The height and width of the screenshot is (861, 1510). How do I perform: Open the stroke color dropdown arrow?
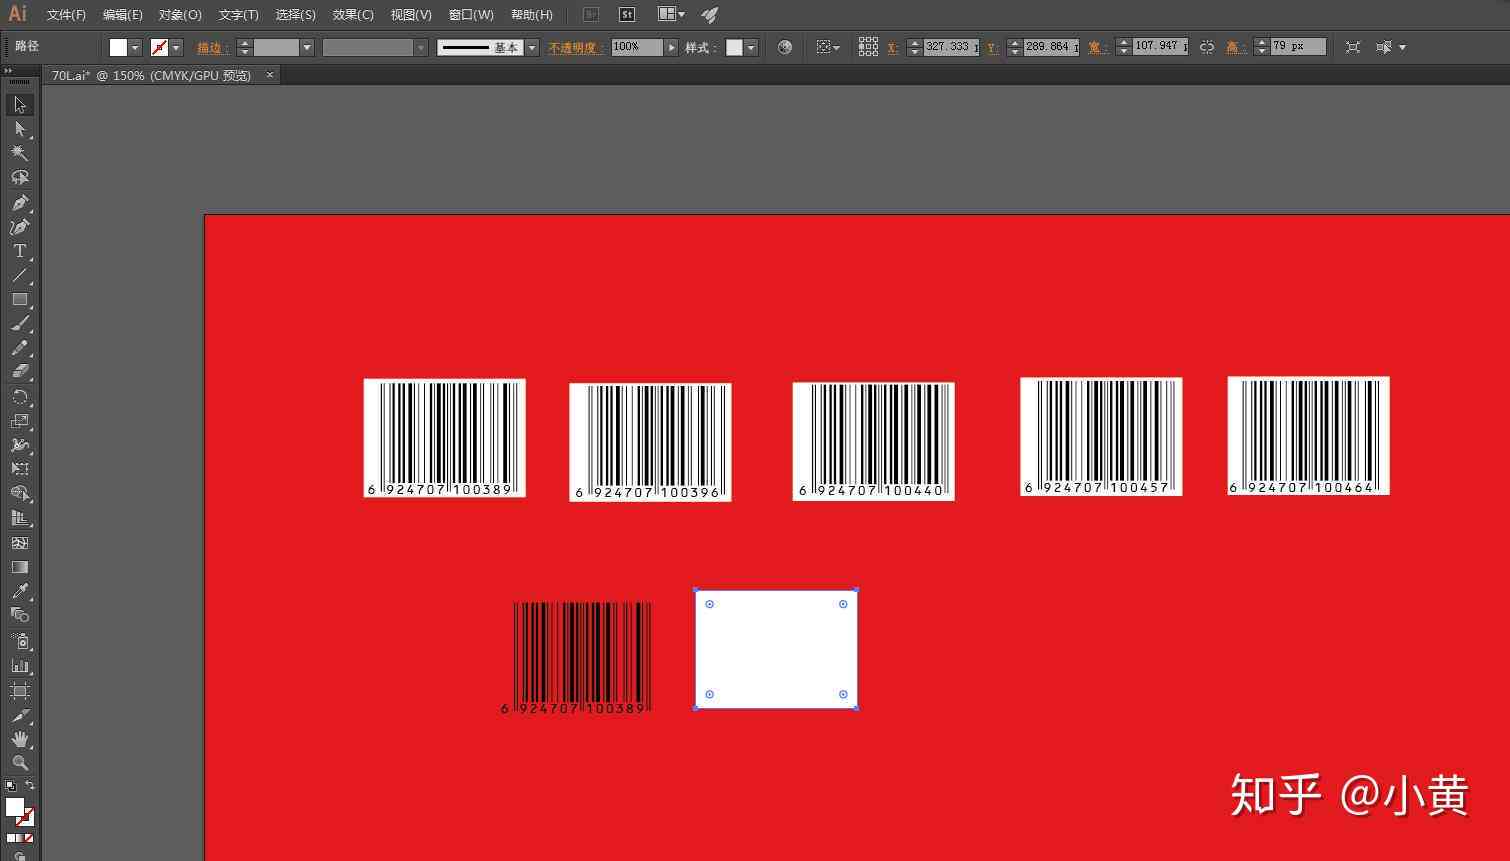click(x=176, y=47)
